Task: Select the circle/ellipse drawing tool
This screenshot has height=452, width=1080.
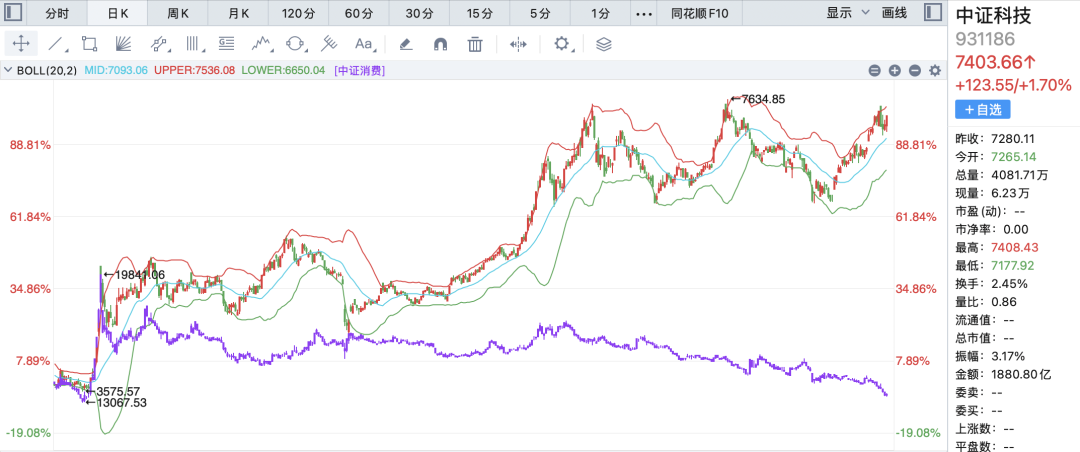Action: pos(294,44)
